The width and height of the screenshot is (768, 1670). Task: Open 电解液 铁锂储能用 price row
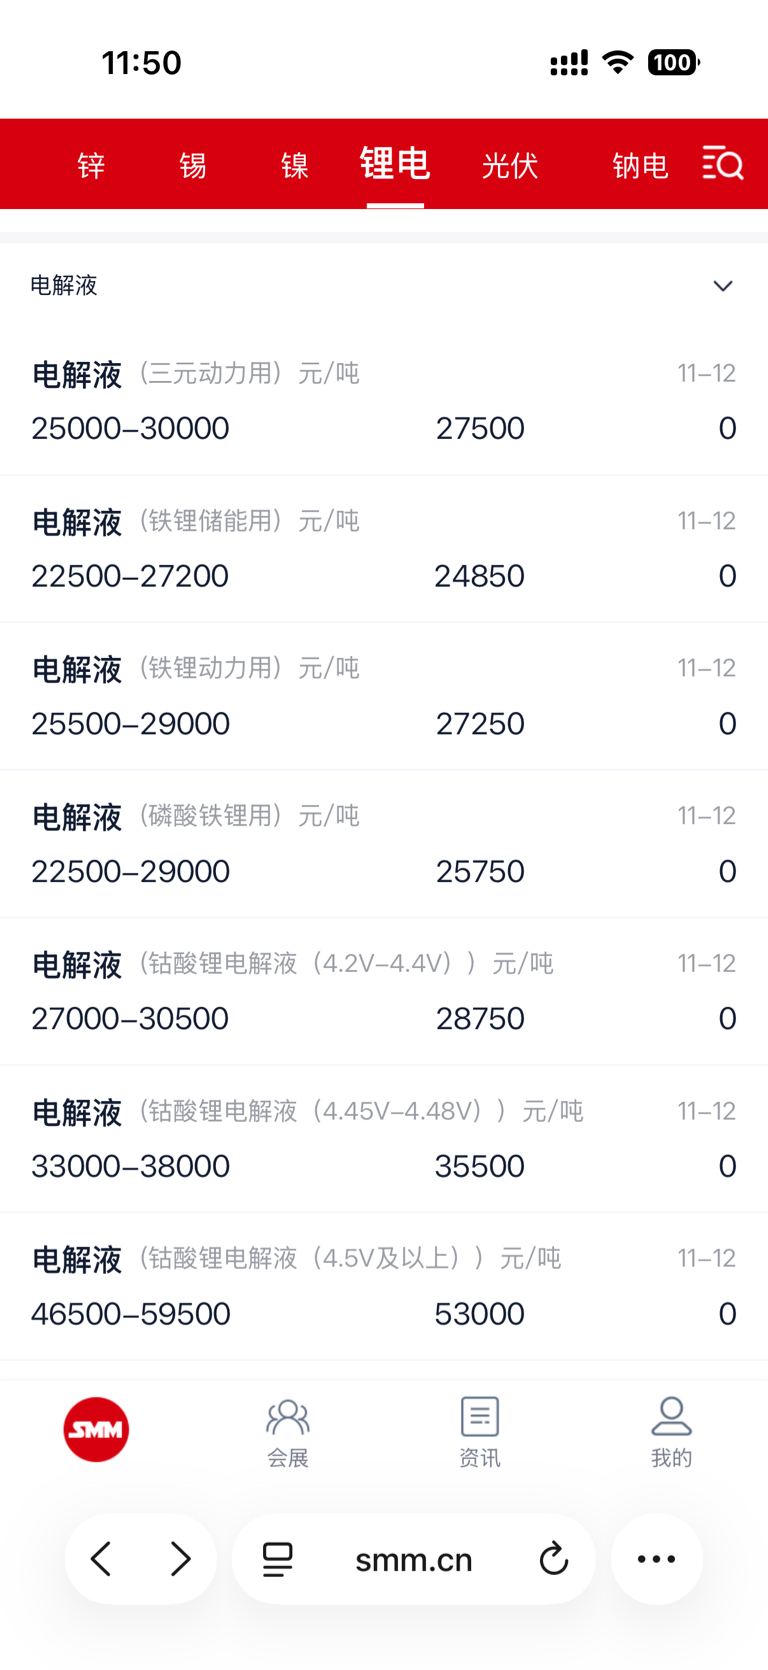pyautogui.click(x=384, y=549)
